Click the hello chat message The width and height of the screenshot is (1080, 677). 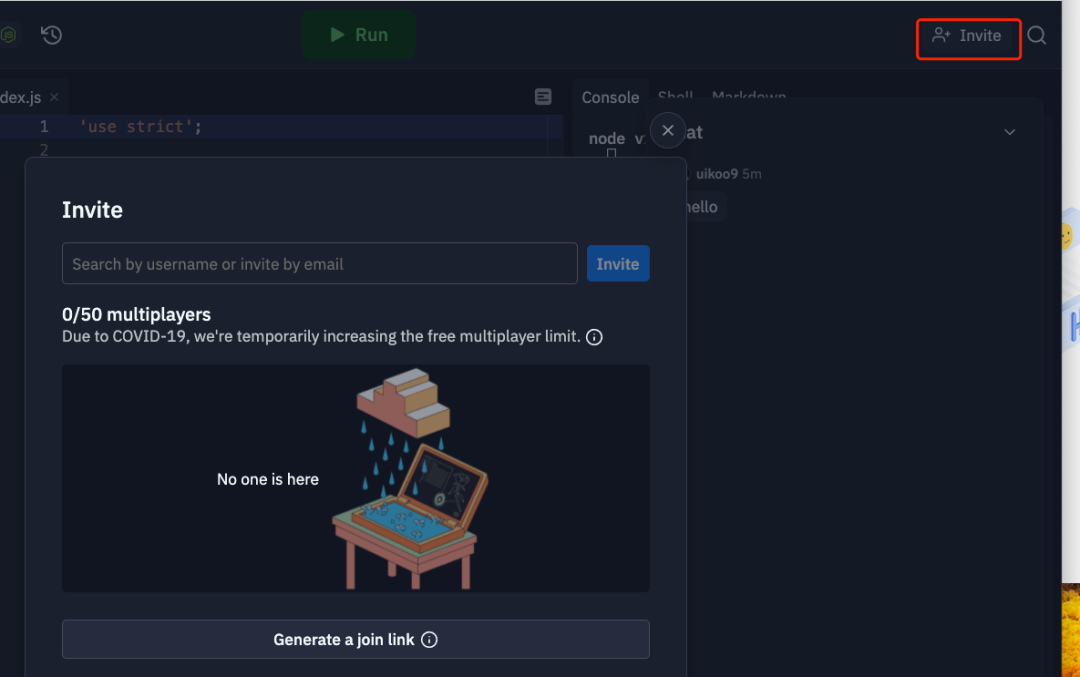click(700, 207)
